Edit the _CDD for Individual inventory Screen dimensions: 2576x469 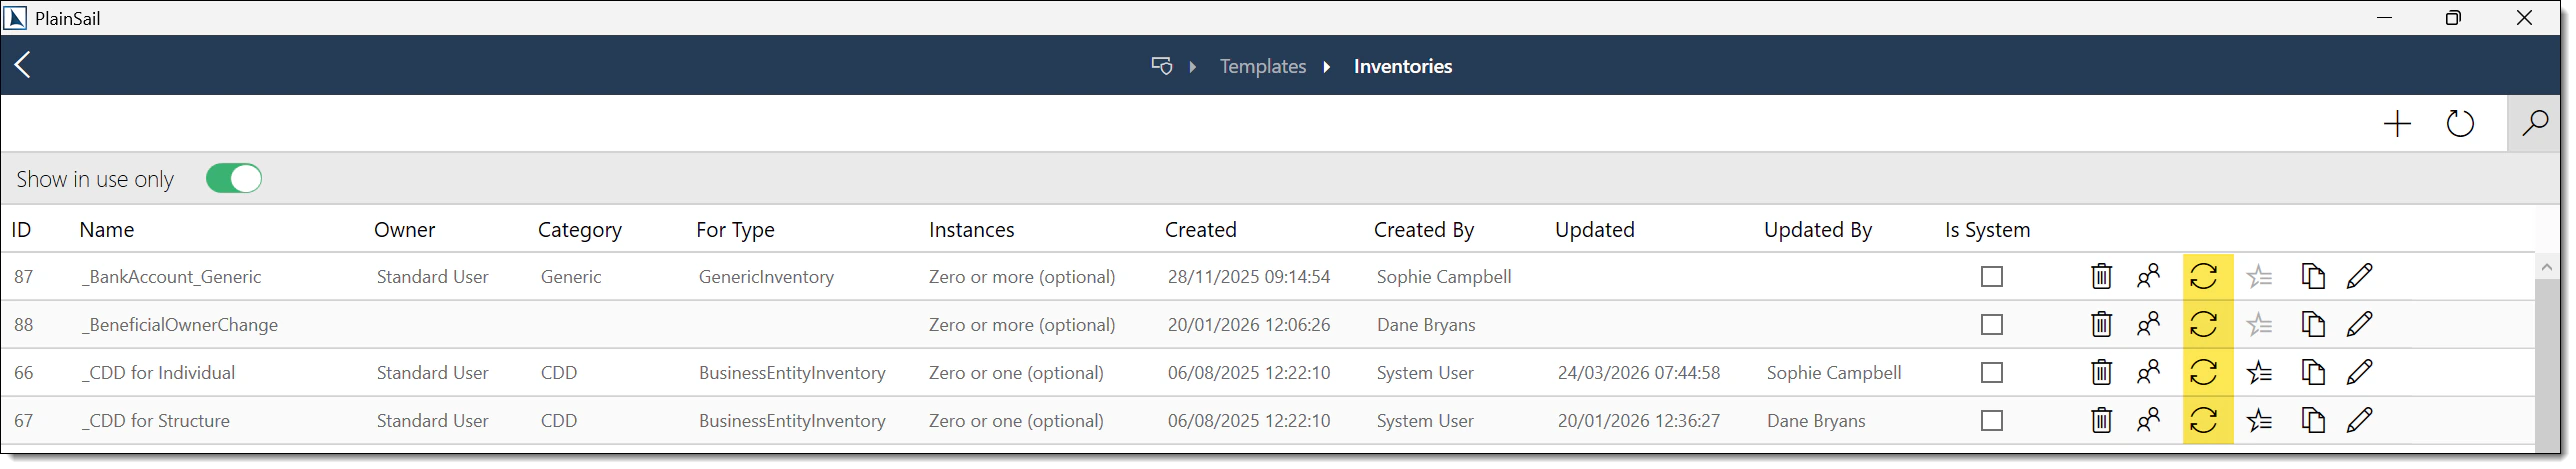point(2360,372)
